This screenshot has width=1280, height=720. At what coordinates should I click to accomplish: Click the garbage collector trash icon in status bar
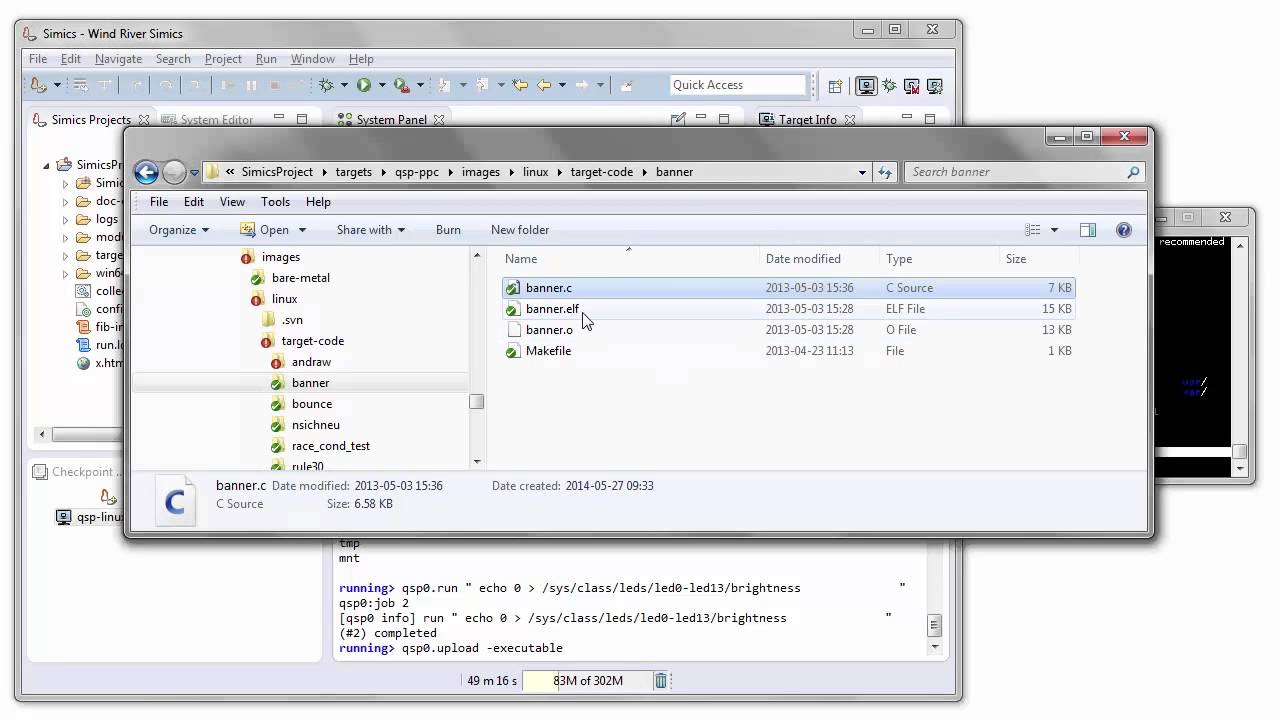tap(660, 681)
